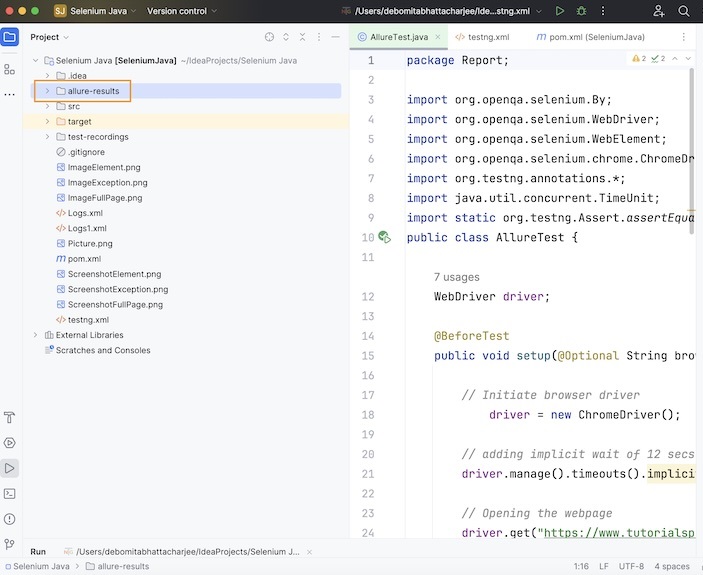
Task: Select the ScreenshotElement.png file
Action: (114, 274)
